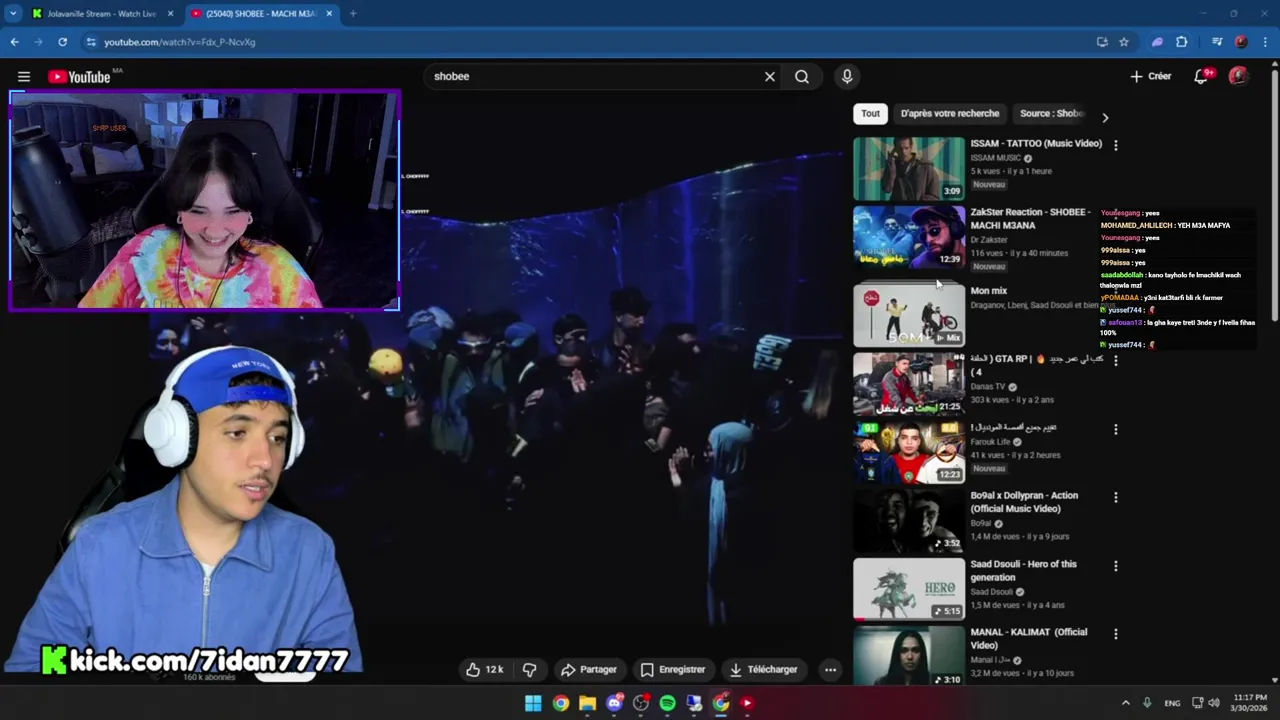1280x720 pixels.
Task: Open Discord from the taskbar
Action: coord(614,703)
